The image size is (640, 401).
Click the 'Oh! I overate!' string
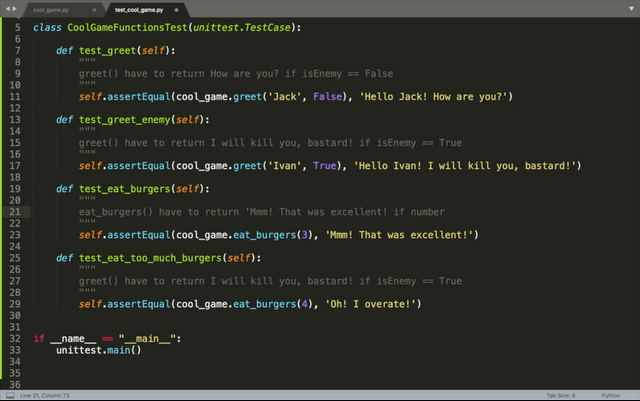pos(368,304)
